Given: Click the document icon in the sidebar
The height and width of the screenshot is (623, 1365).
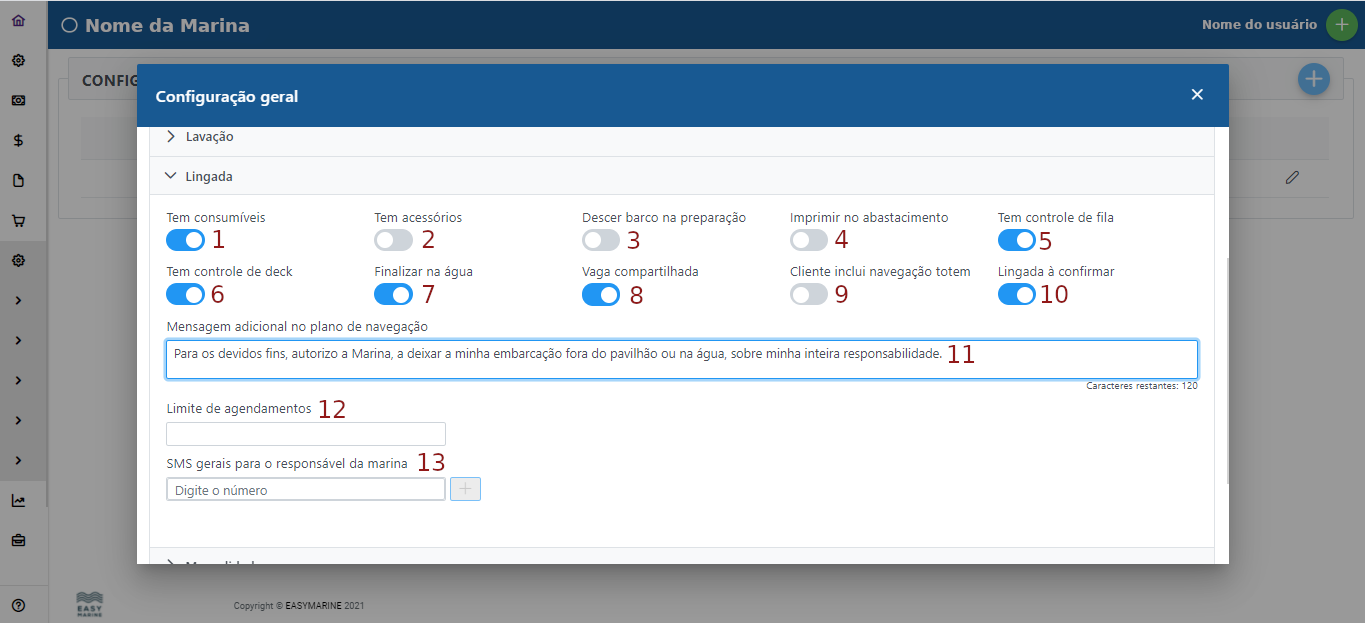Looking at the screenshot, I should (17, 181).
